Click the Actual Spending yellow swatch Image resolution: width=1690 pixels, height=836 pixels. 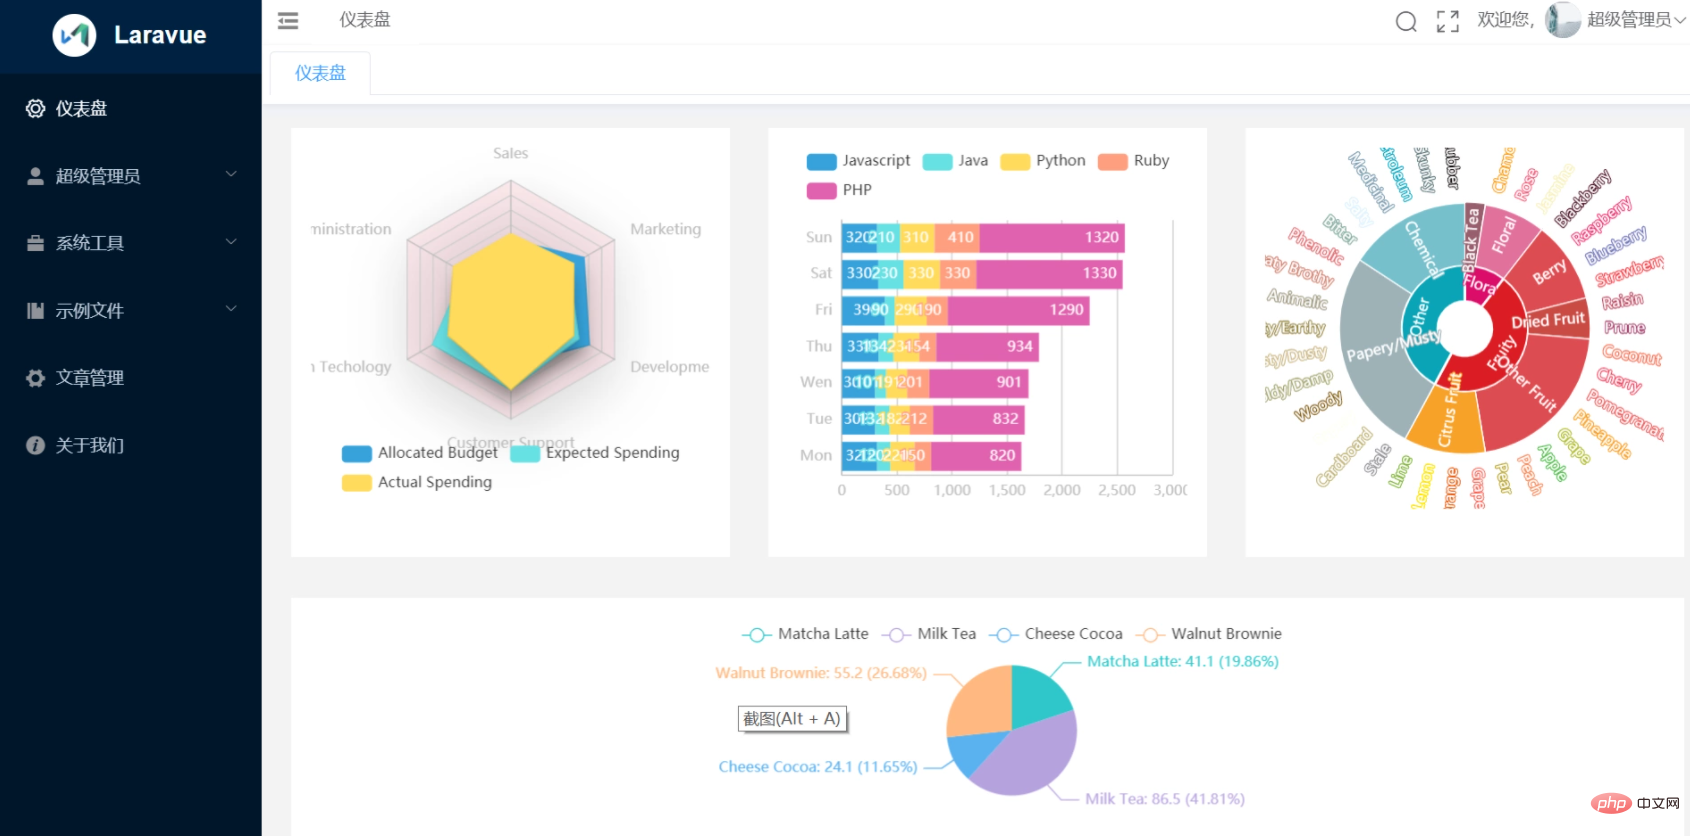(356, 483)
